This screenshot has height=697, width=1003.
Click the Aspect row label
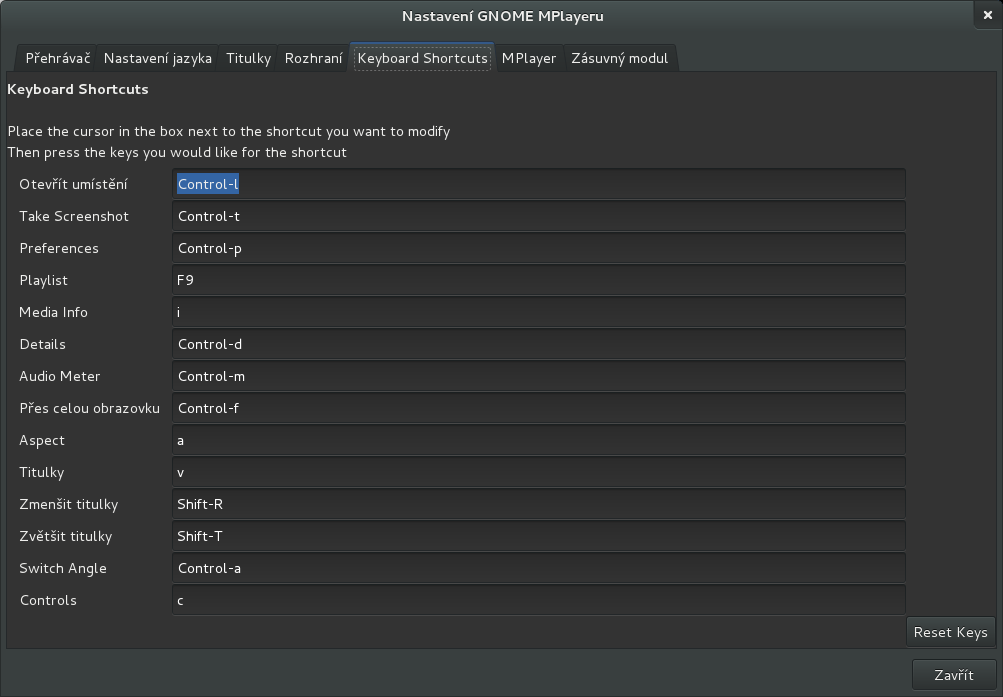point(42,441)
